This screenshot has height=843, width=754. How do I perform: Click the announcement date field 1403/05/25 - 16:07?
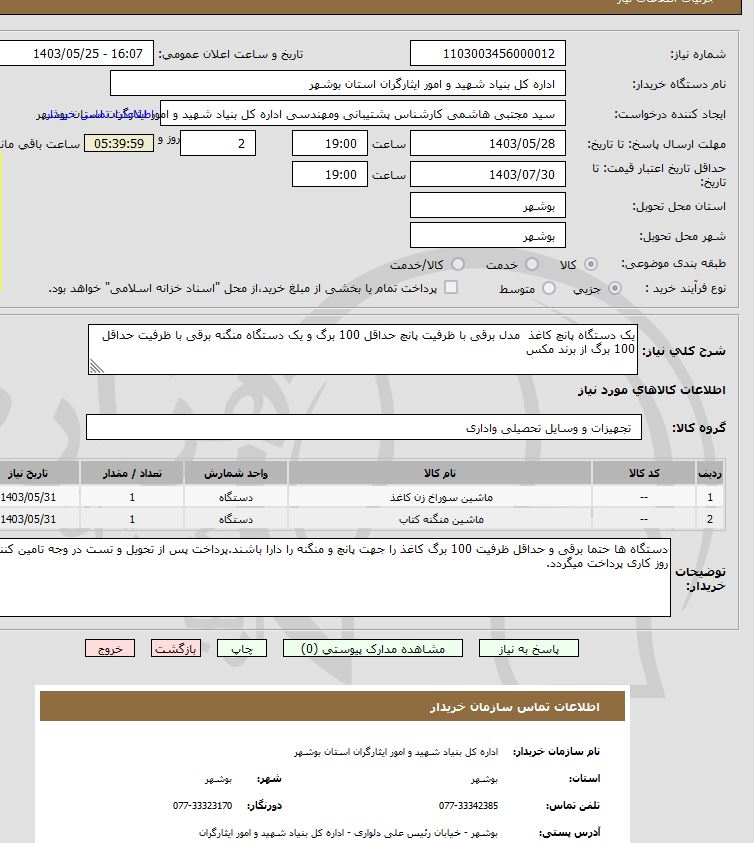click(75, 53)
